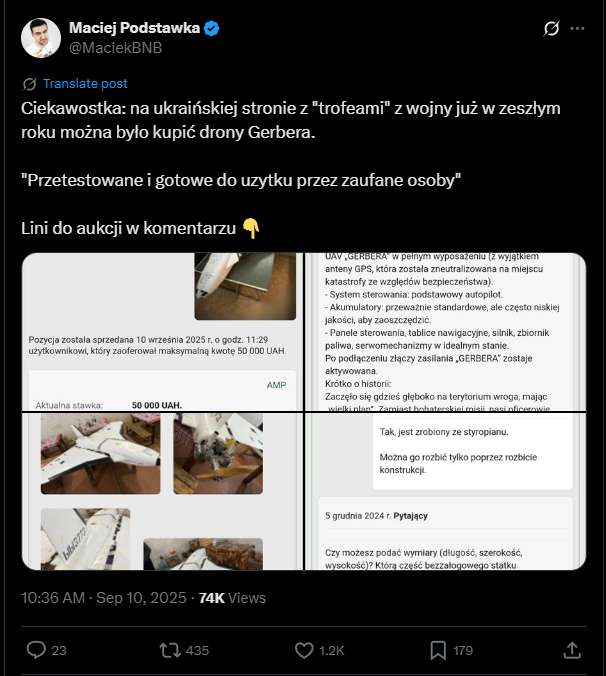The image size is (606, 676).
Task: Bookmark this post
Action: pyautogui.click(x=438, y=650)
